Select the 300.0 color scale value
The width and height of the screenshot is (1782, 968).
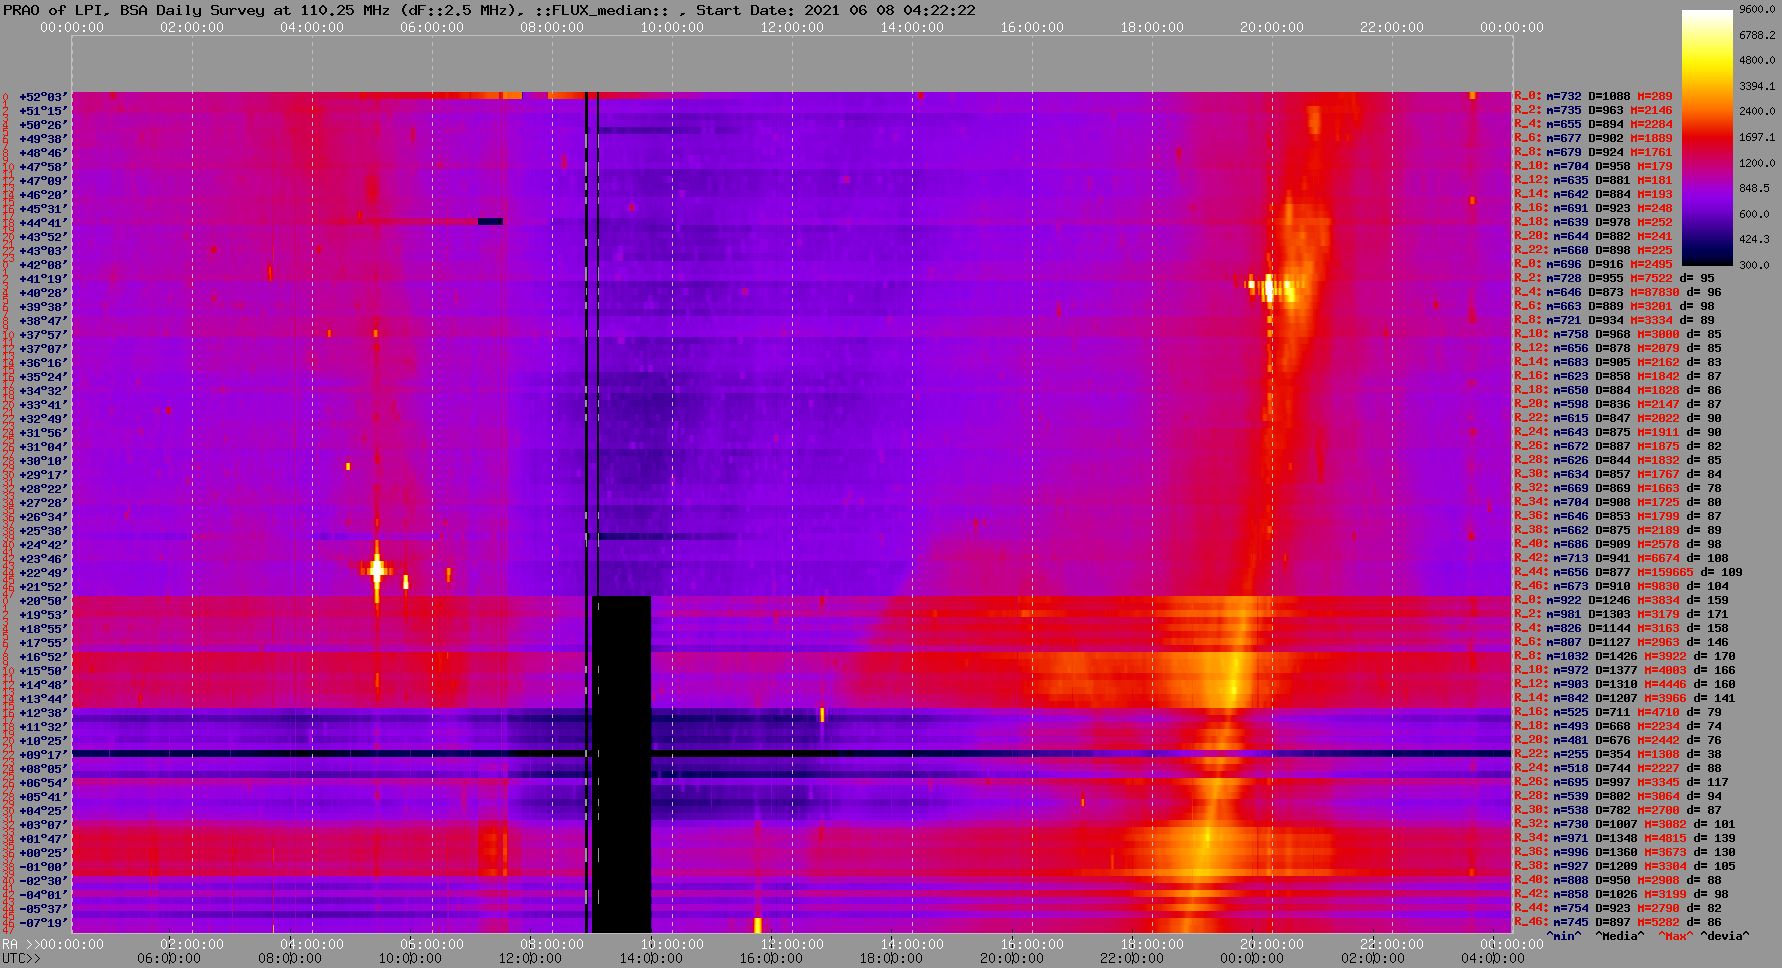tap(1754, 265)
